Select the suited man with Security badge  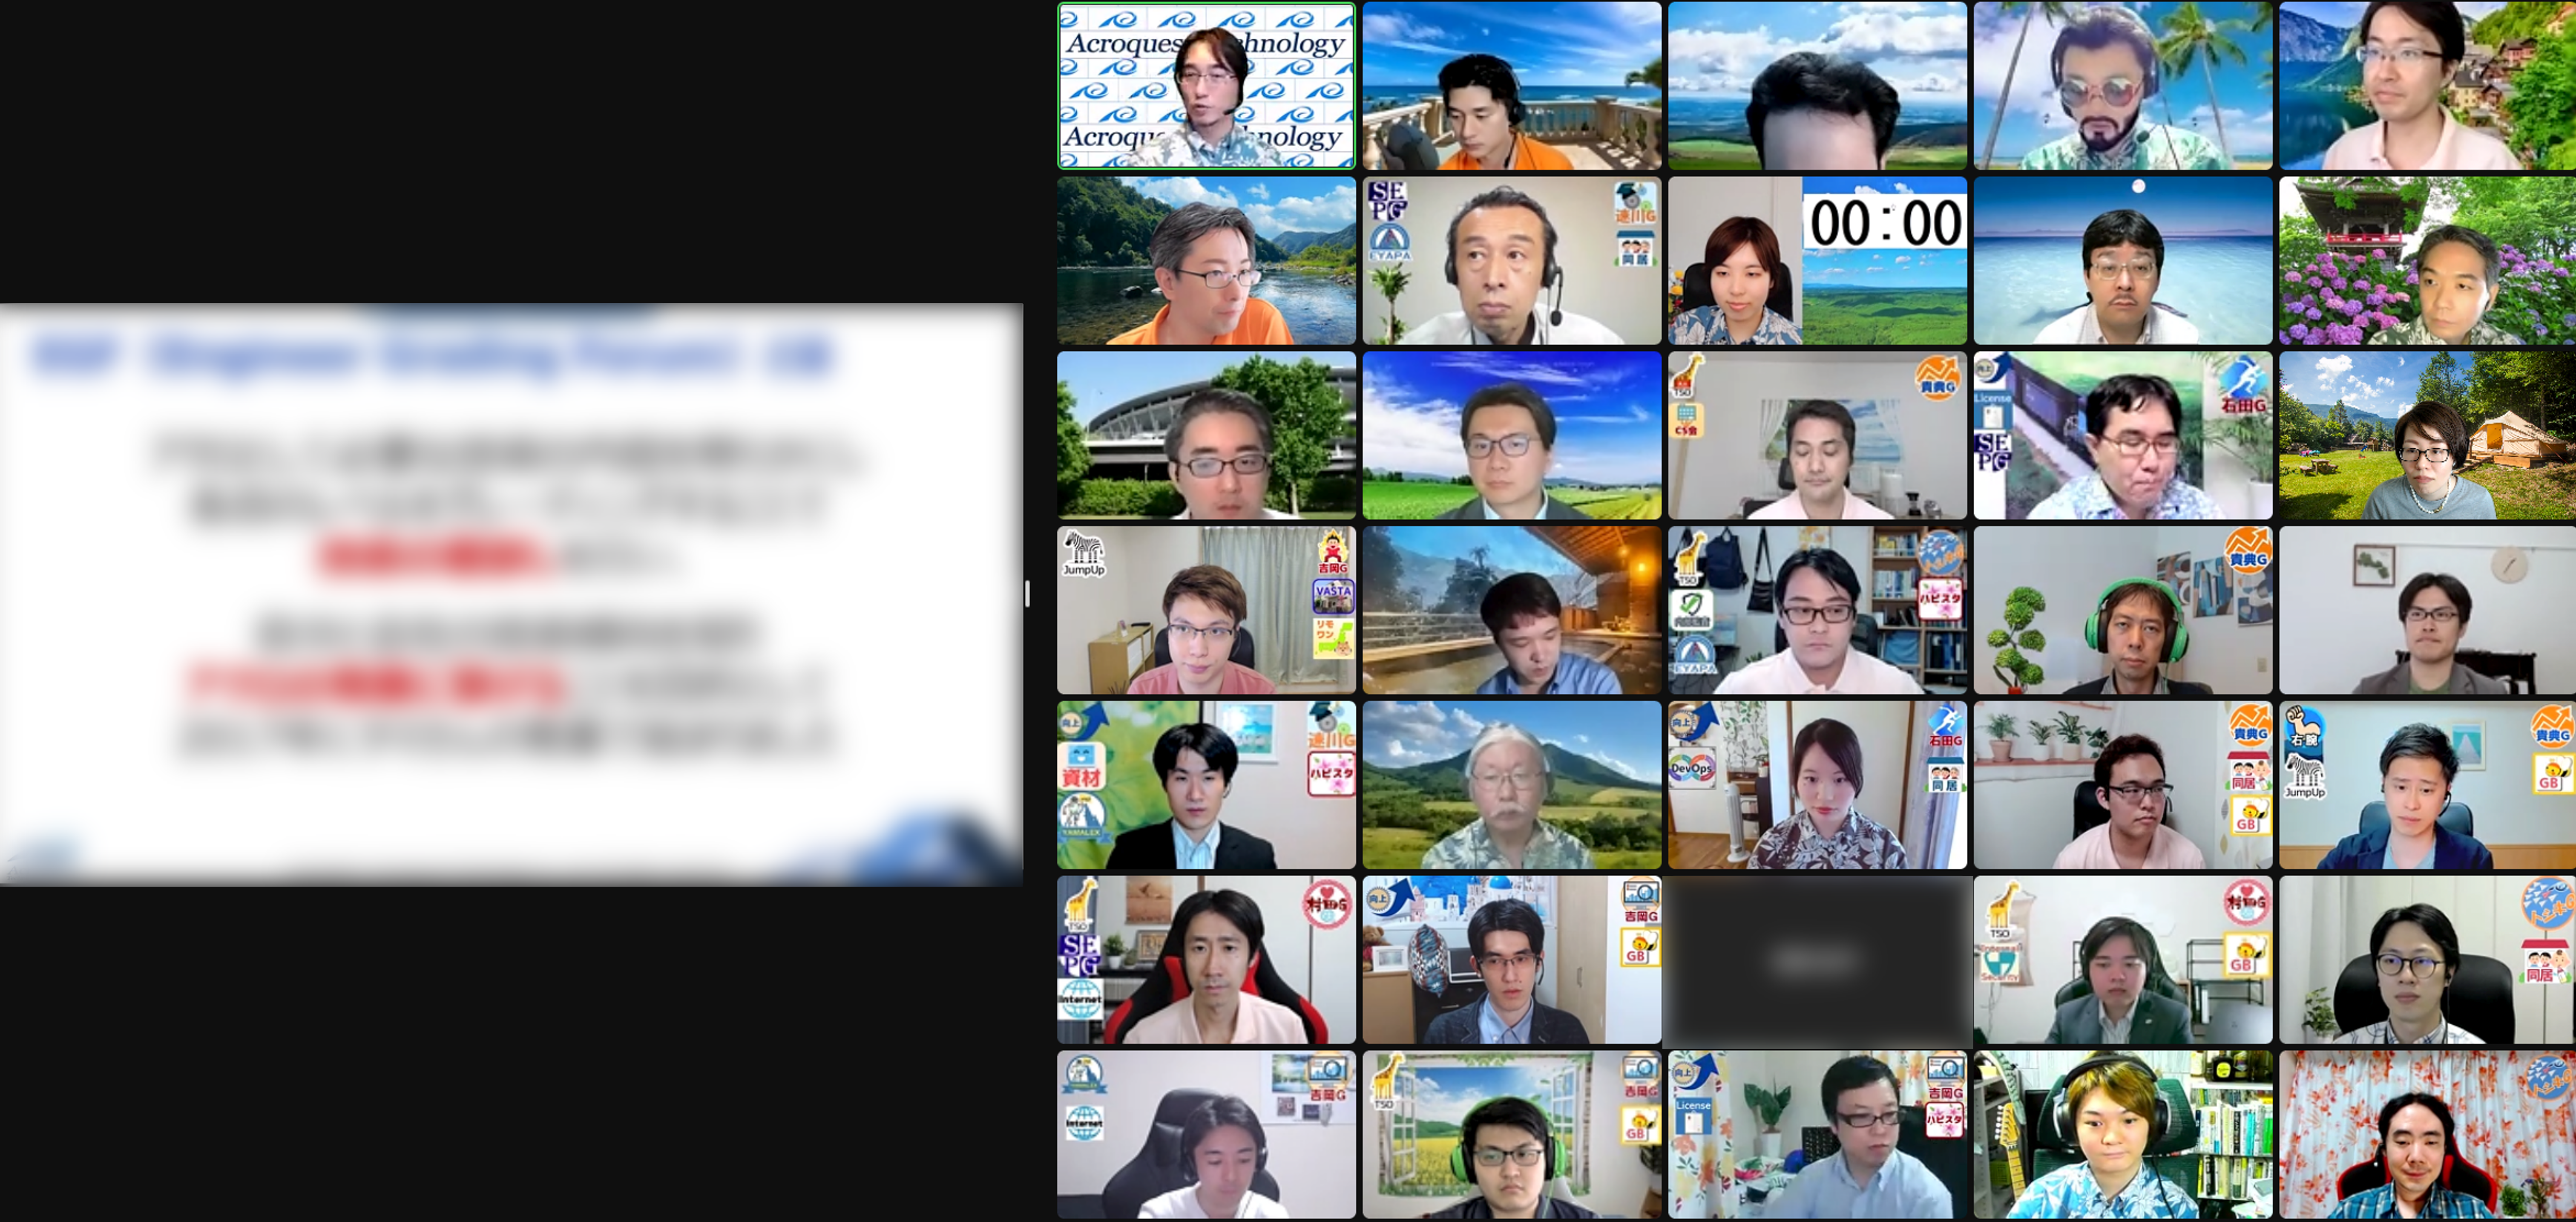[2122, 960]
